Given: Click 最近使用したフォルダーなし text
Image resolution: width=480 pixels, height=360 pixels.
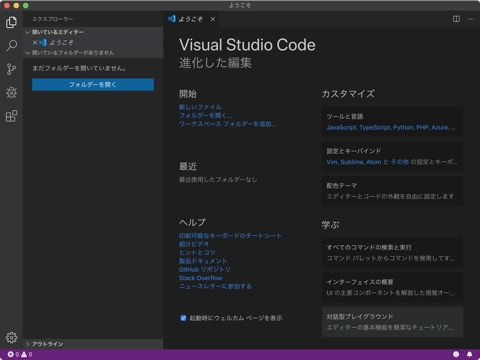Looking at the screenshot, I should tap(218, 180).
